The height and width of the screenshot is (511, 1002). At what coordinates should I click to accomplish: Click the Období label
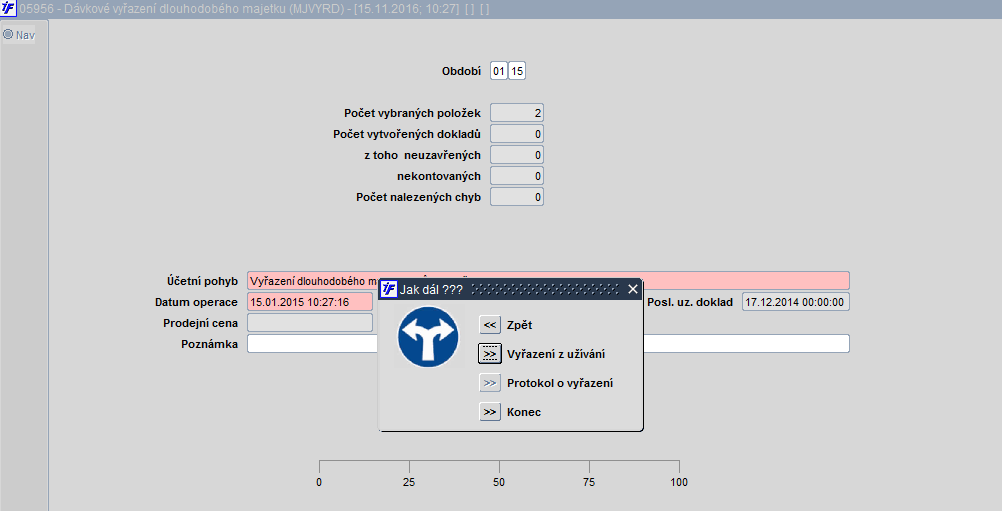coord(461,72)
